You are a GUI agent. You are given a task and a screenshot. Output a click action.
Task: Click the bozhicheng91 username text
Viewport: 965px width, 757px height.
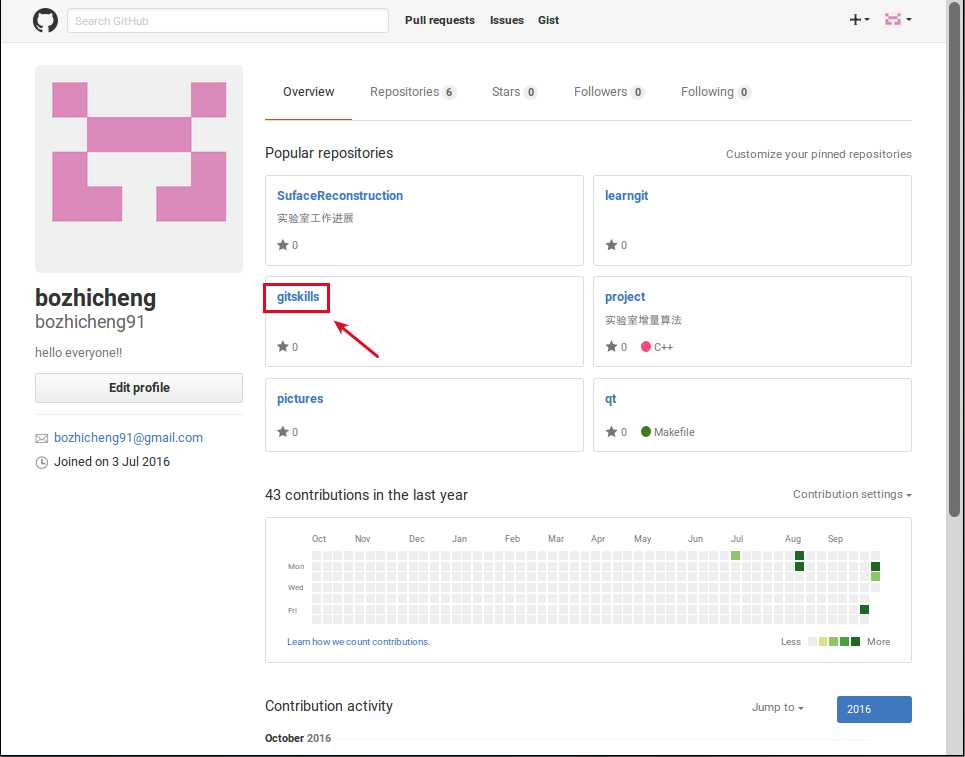(x=90, y=321)
